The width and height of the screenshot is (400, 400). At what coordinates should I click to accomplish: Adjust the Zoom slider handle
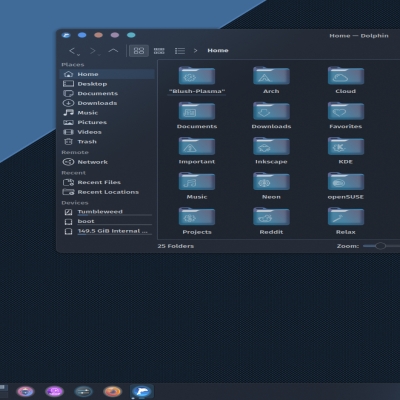tap(380, 246)
